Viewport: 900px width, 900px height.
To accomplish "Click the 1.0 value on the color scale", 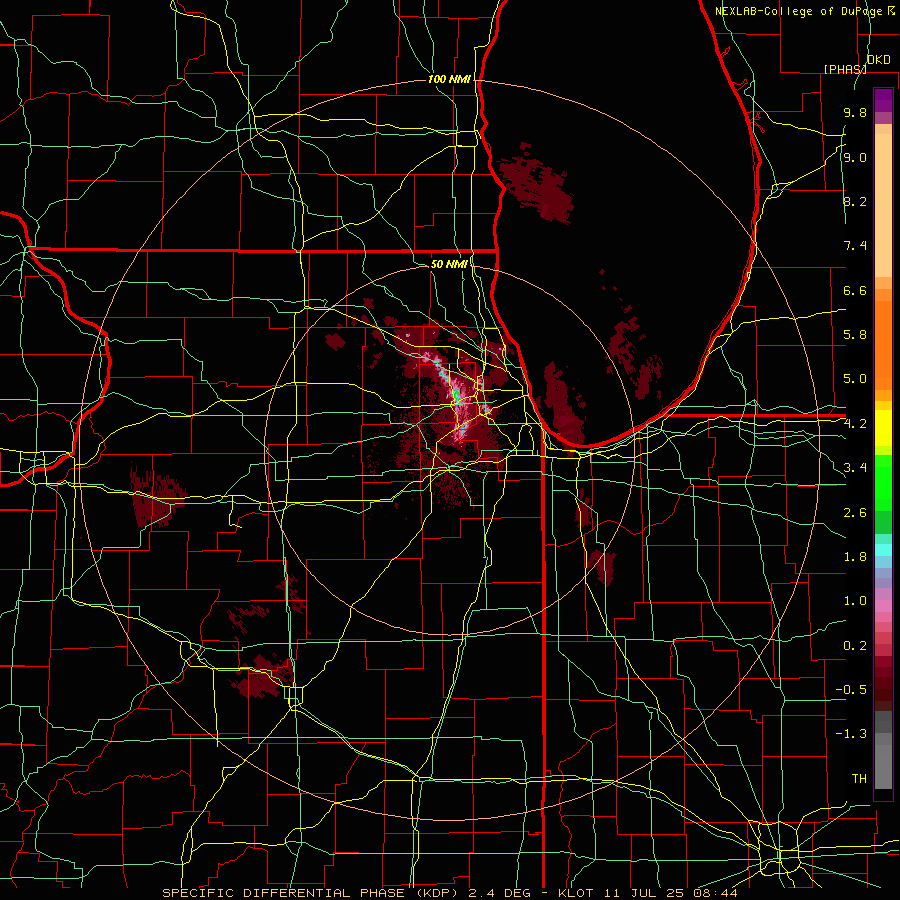I will (855, 601).
